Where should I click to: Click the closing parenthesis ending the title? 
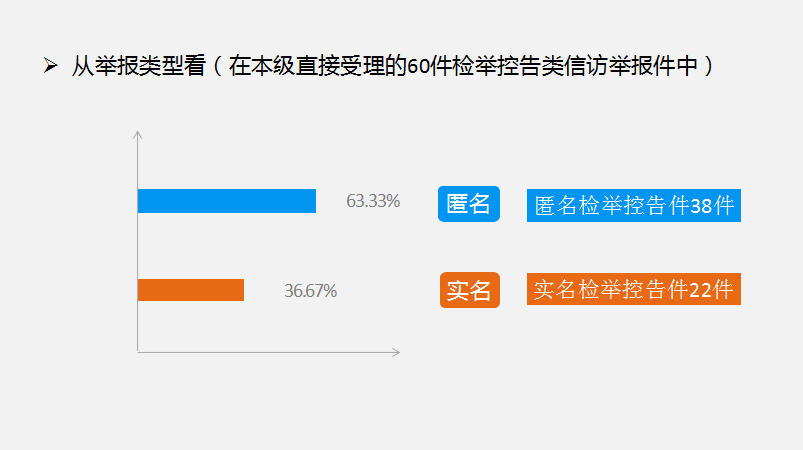coord(709,67)
